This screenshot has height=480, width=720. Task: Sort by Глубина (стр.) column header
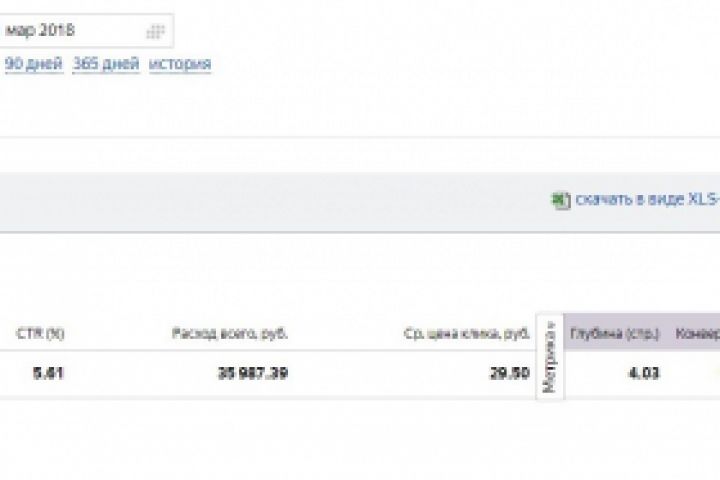coord(615,333)
